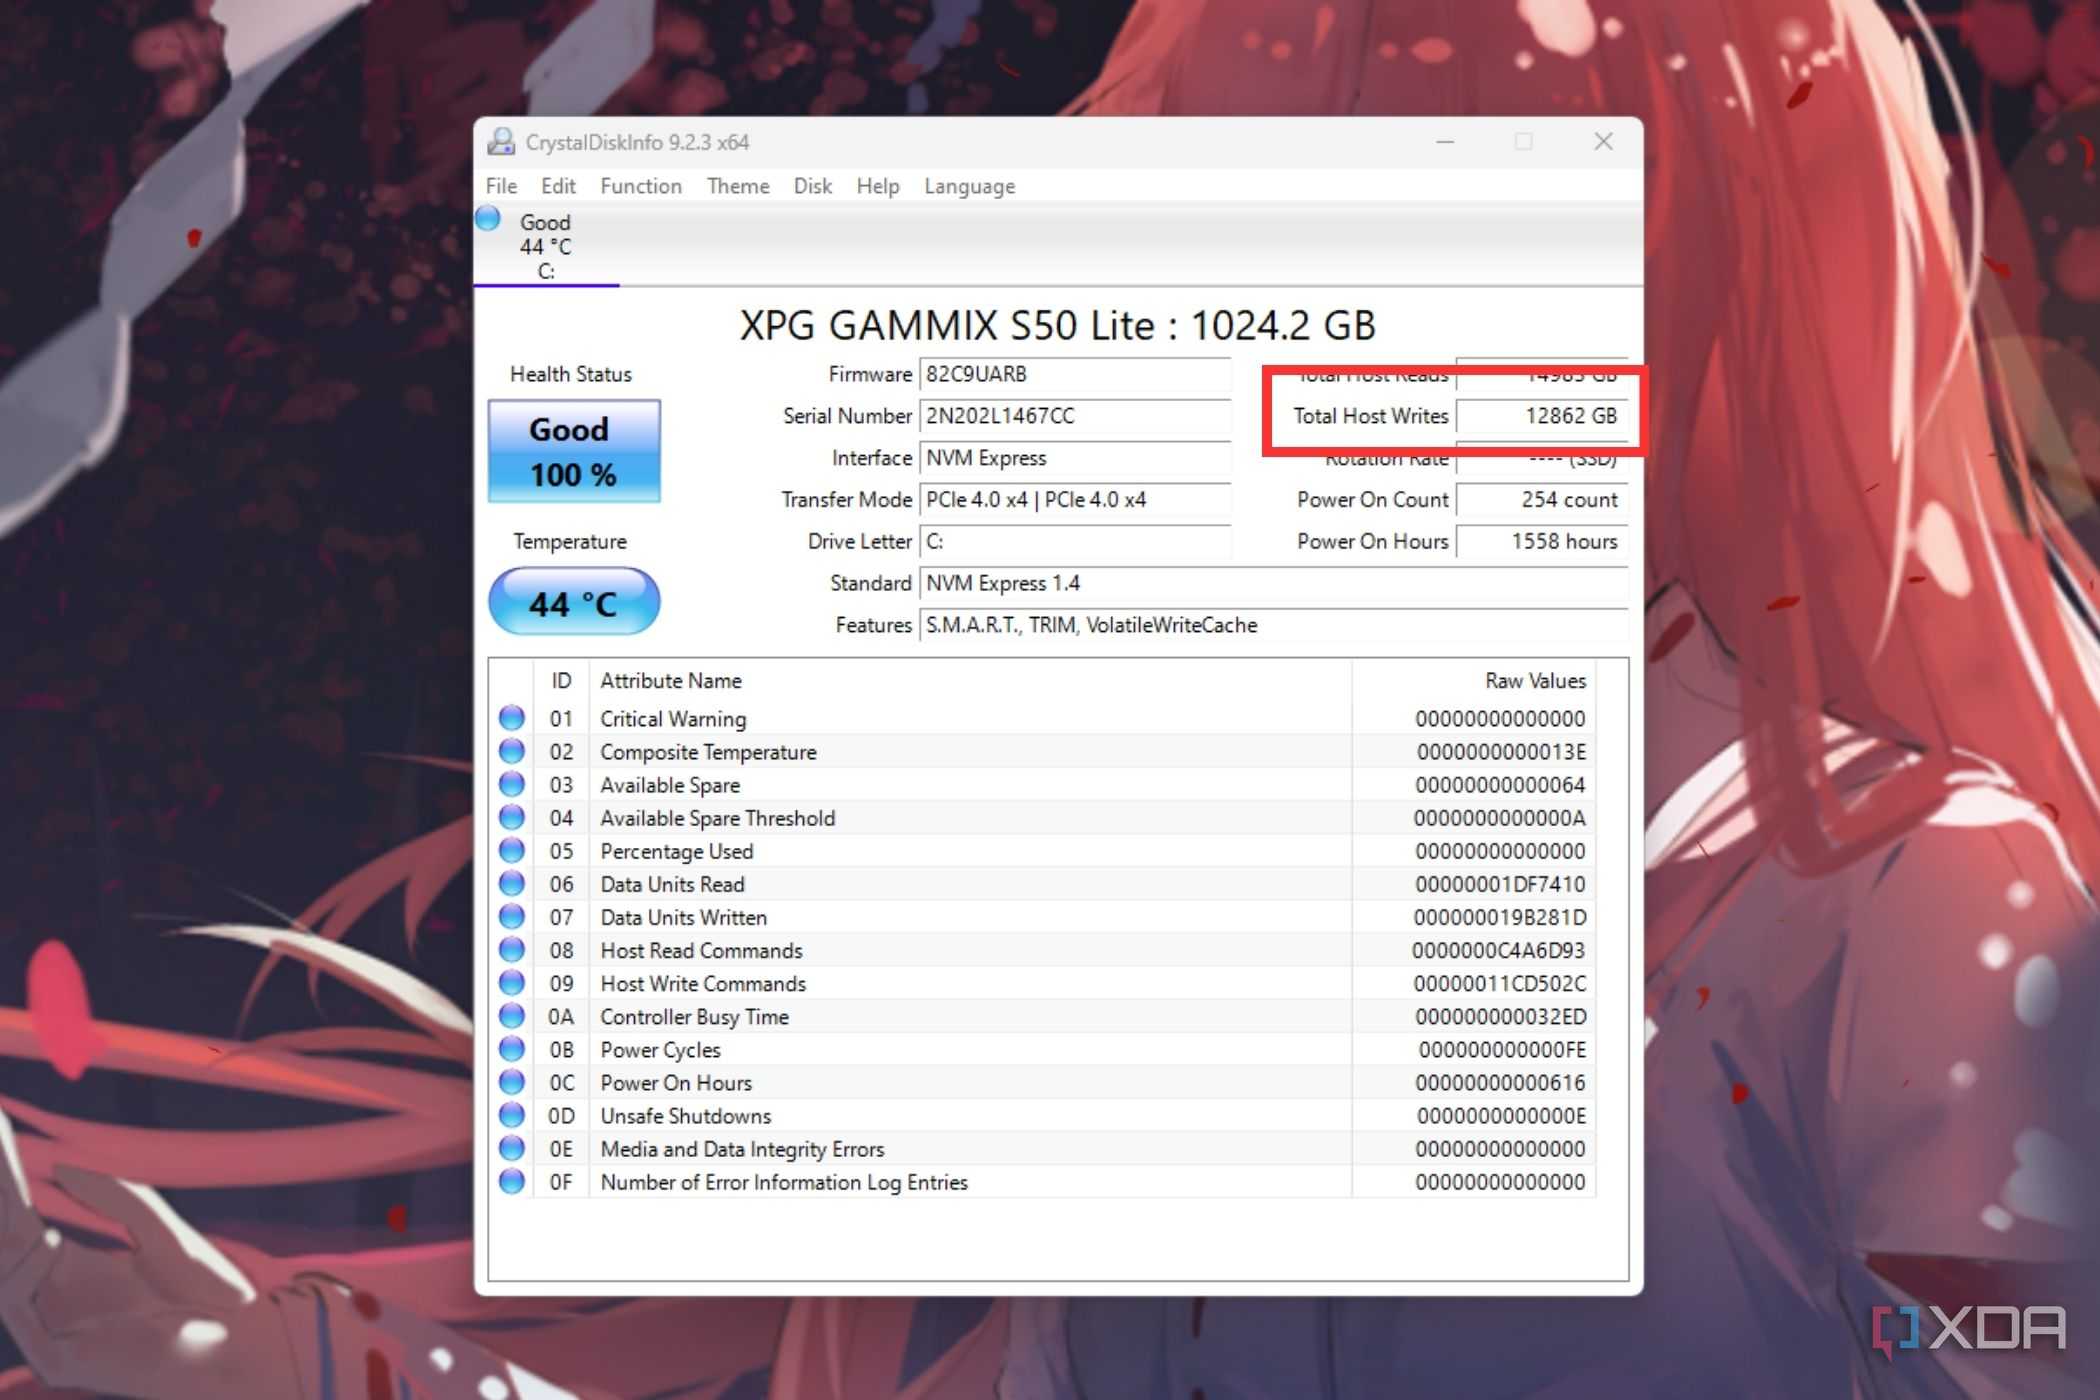Viewport: 2100px width, 1400px height.
Task: Click the status orb beside Percentage Used
Action: tap(512, 850)
